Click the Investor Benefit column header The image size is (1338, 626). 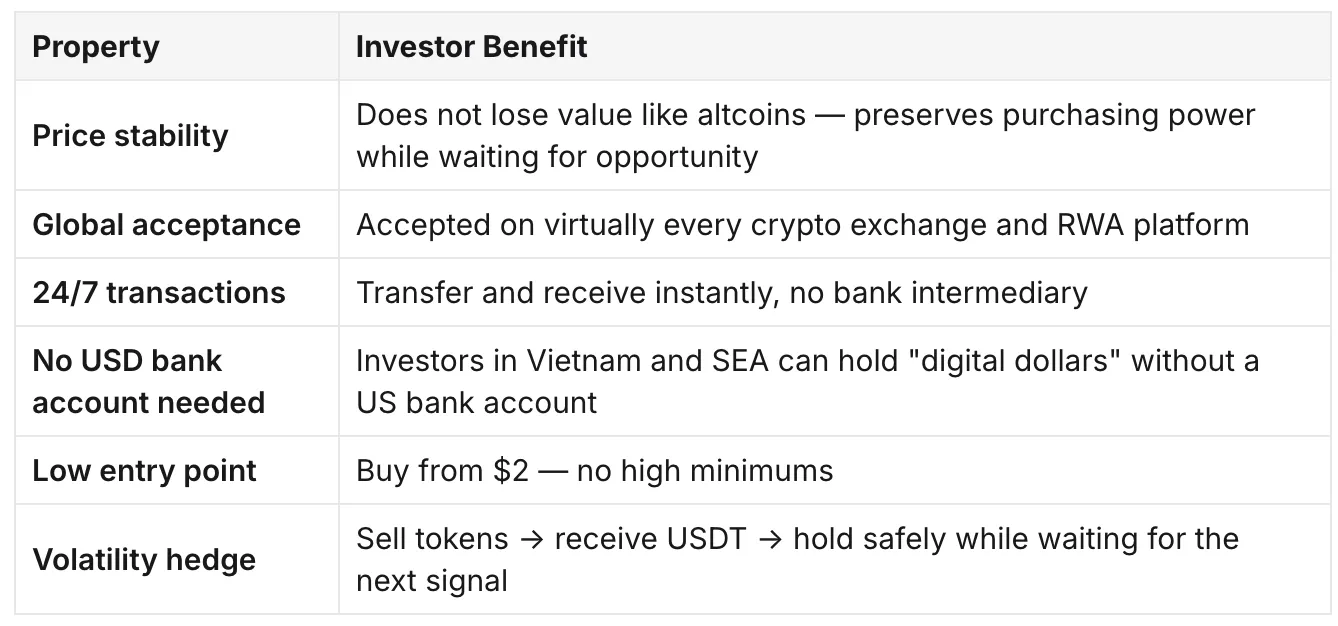pos(472,47)
